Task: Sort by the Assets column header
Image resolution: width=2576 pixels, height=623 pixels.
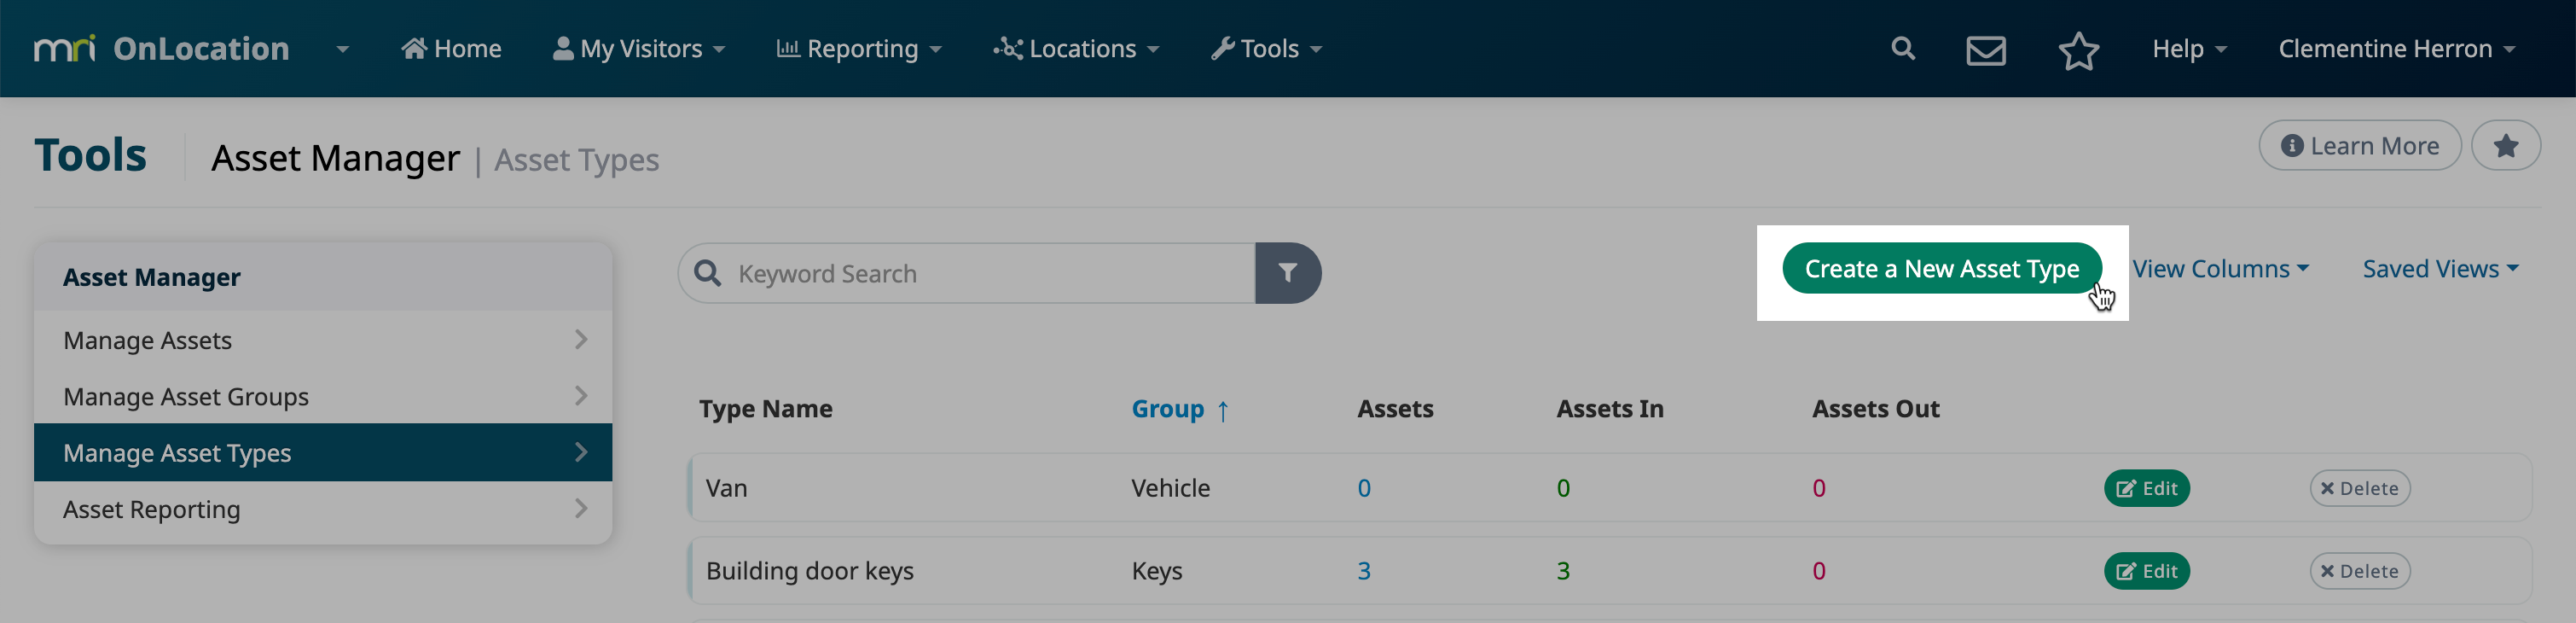Action: [1395, 408]
